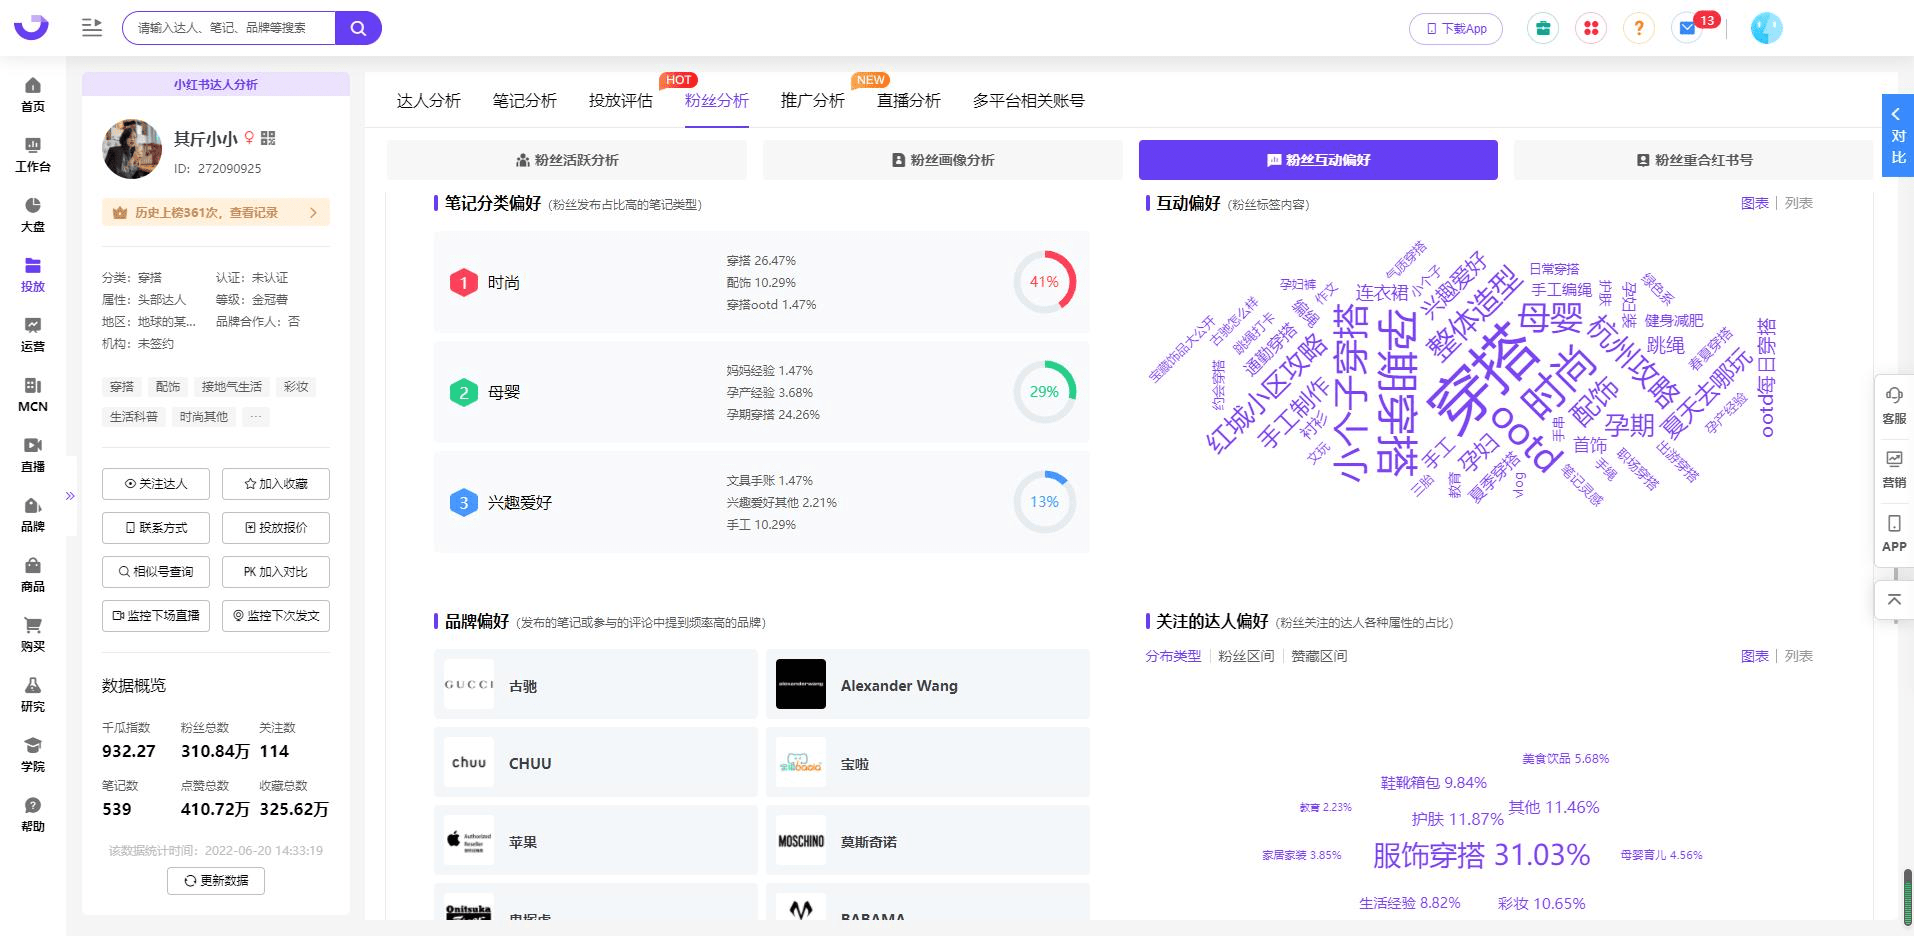Open 运营 operations in sidebar
This screenshot has width=1914, height=936.
33,335
